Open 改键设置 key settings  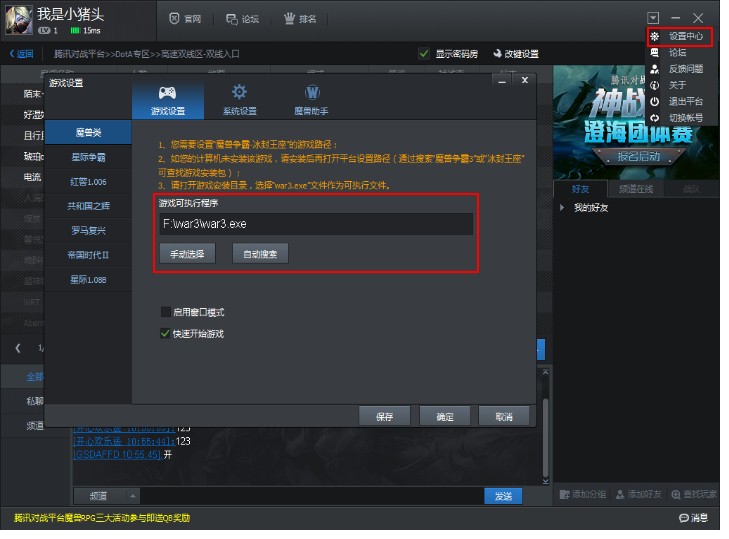(516, 54)
